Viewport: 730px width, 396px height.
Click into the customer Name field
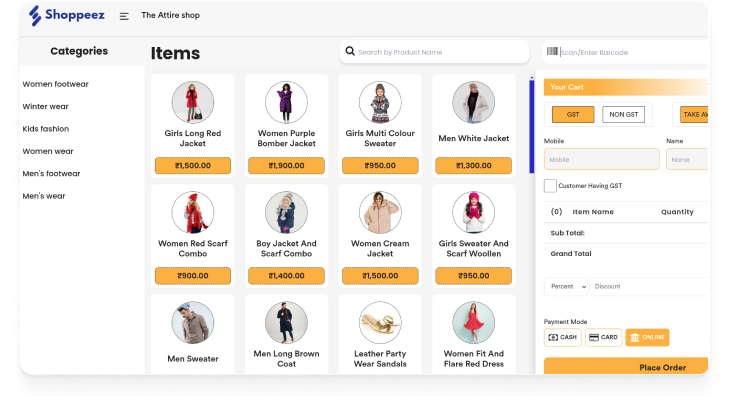pos(687,160)
